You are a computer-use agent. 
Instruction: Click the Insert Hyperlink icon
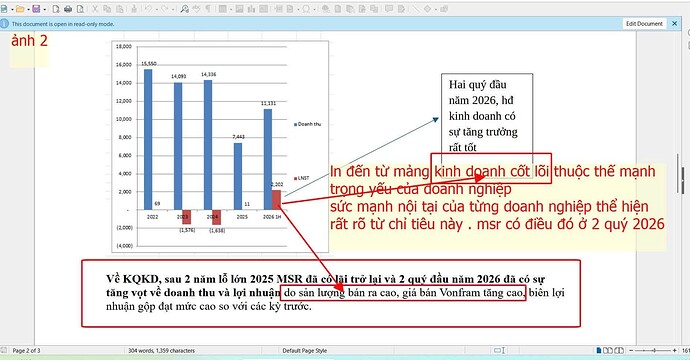click(325, 9)
